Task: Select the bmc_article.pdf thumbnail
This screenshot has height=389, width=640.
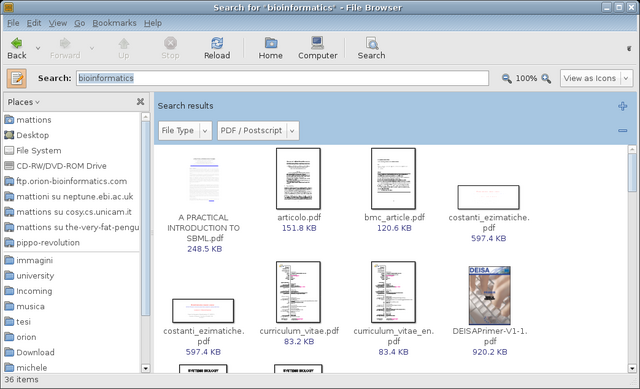Action: tap(393, 179)
